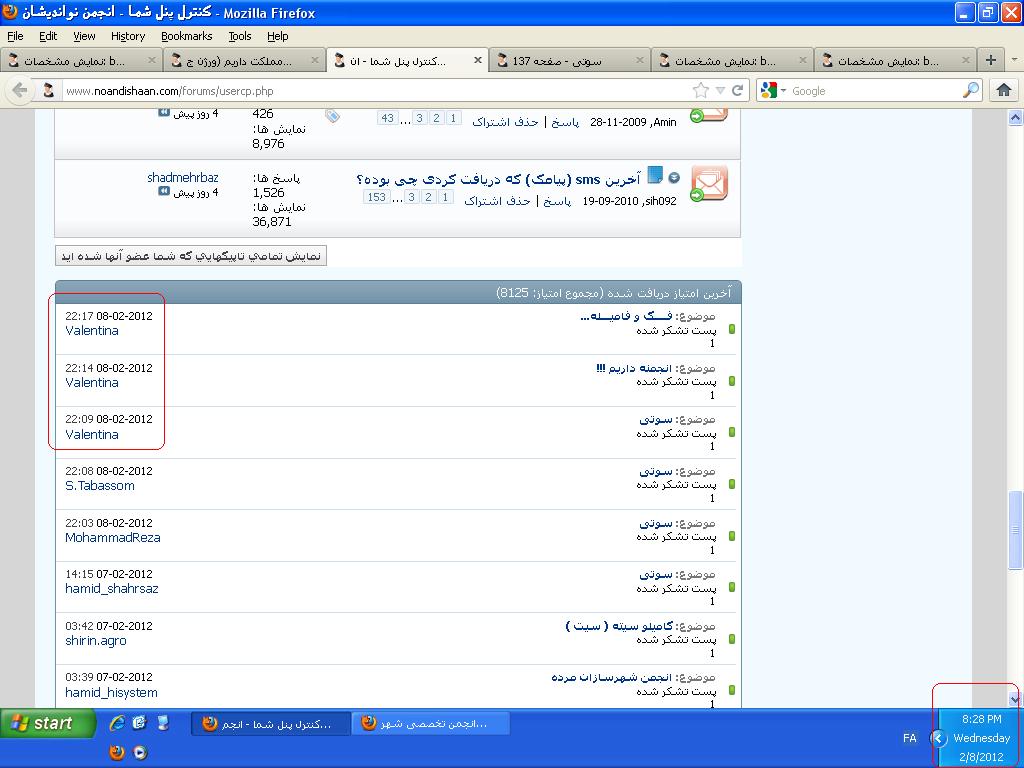Open the S.Tabassom user profile link
Screen dimensions: 1024x768
100,486
